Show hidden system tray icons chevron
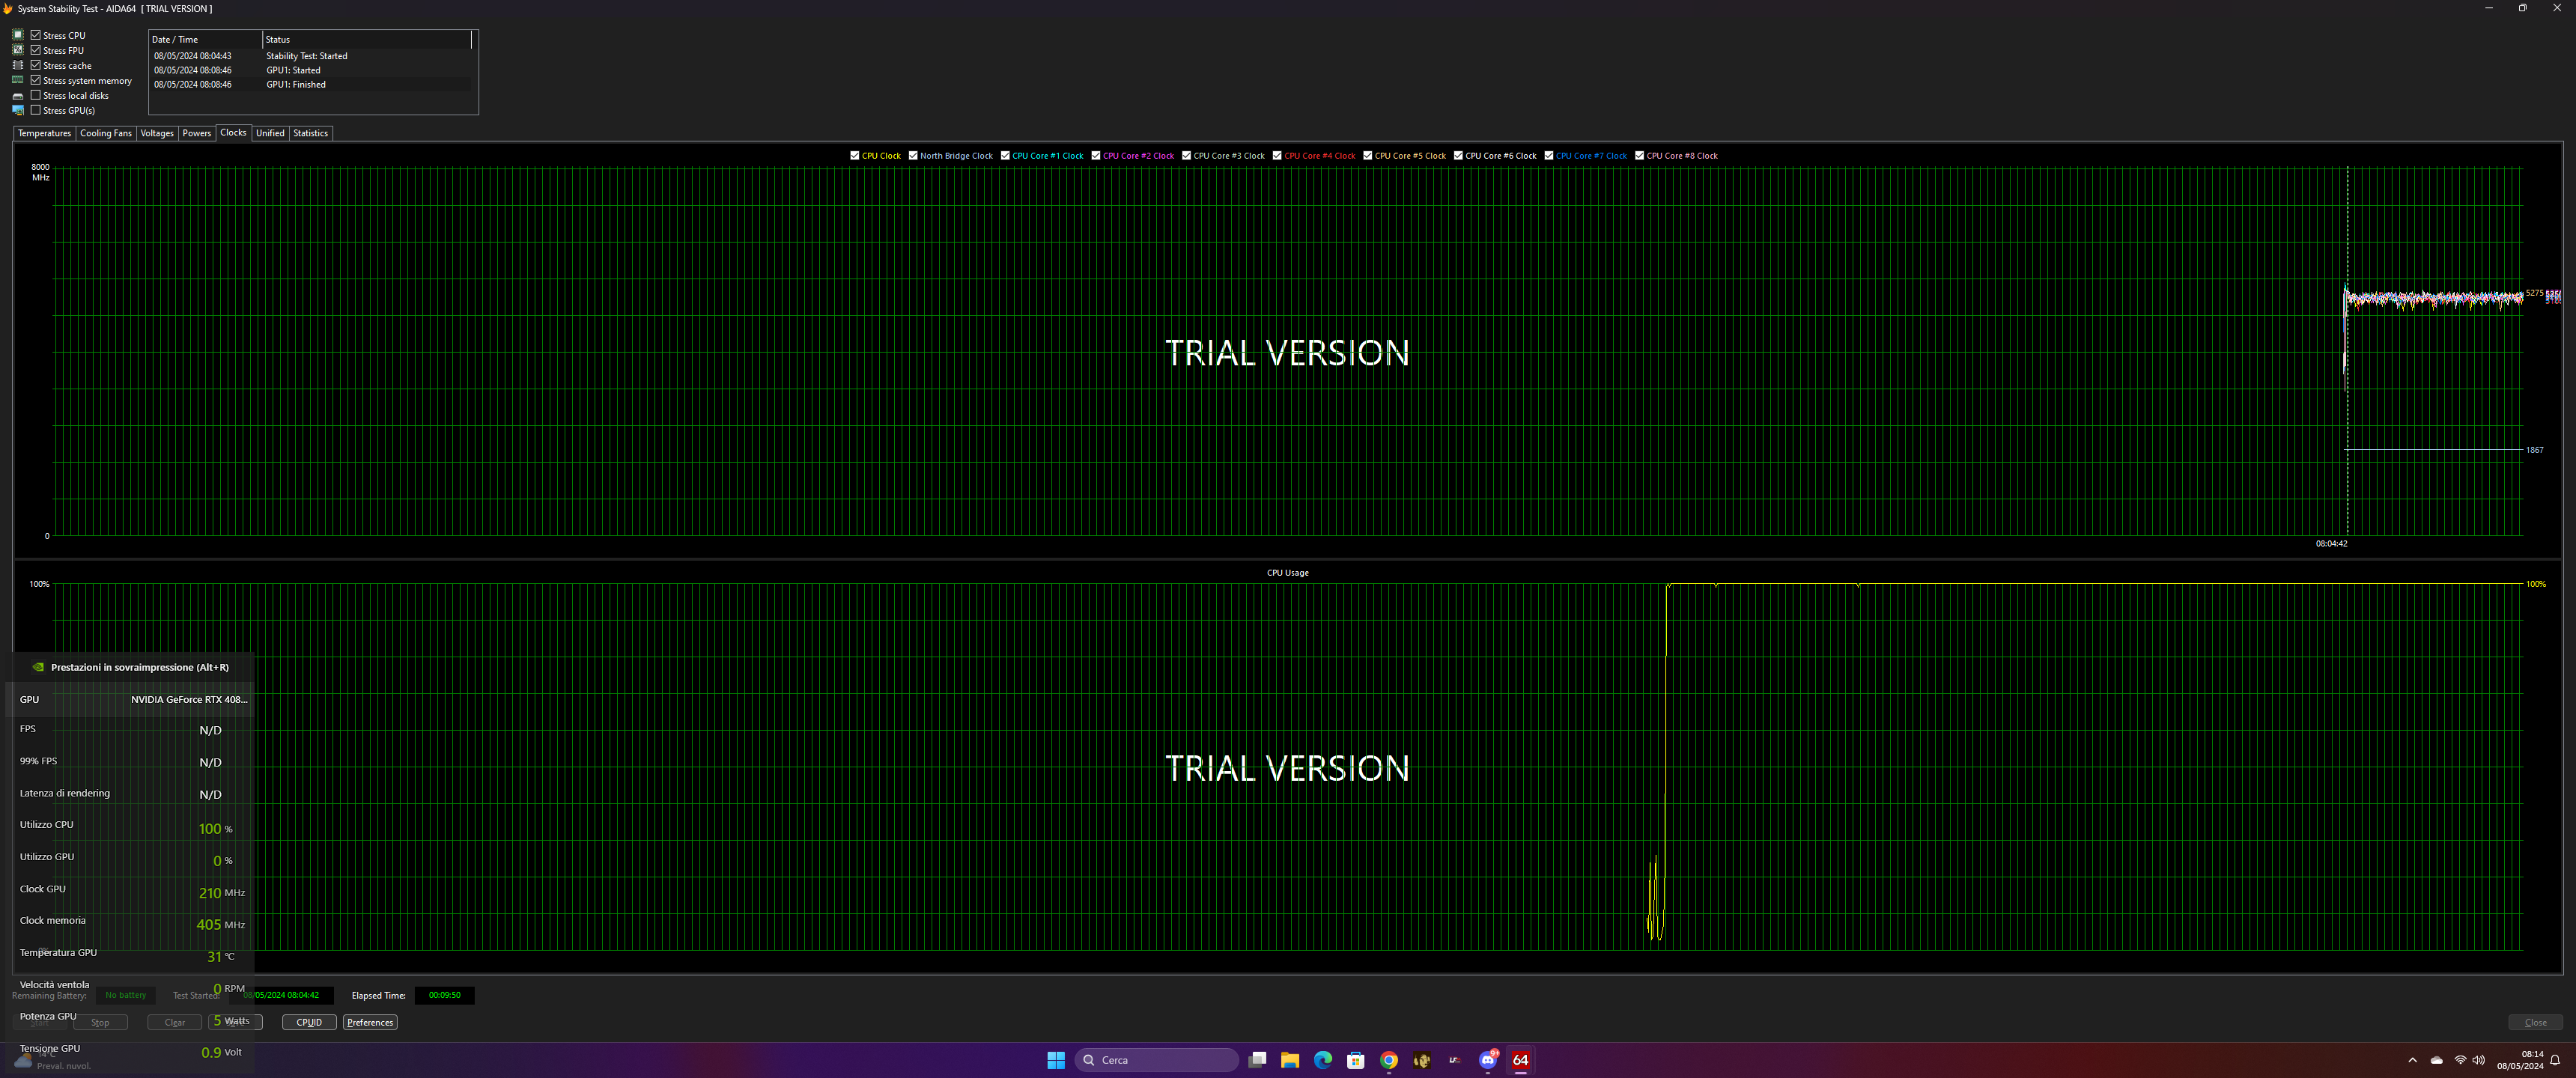Image resolution: width=2576 pixels, height=1078 pixels. [x=2412, y=1060]
